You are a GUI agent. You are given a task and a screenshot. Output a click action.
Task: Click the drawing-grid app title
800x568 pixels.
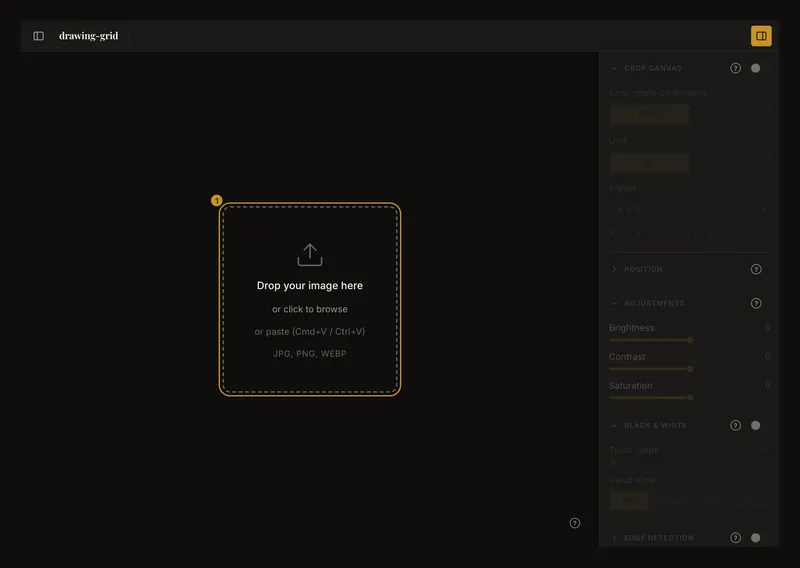[x=88, y=36]
